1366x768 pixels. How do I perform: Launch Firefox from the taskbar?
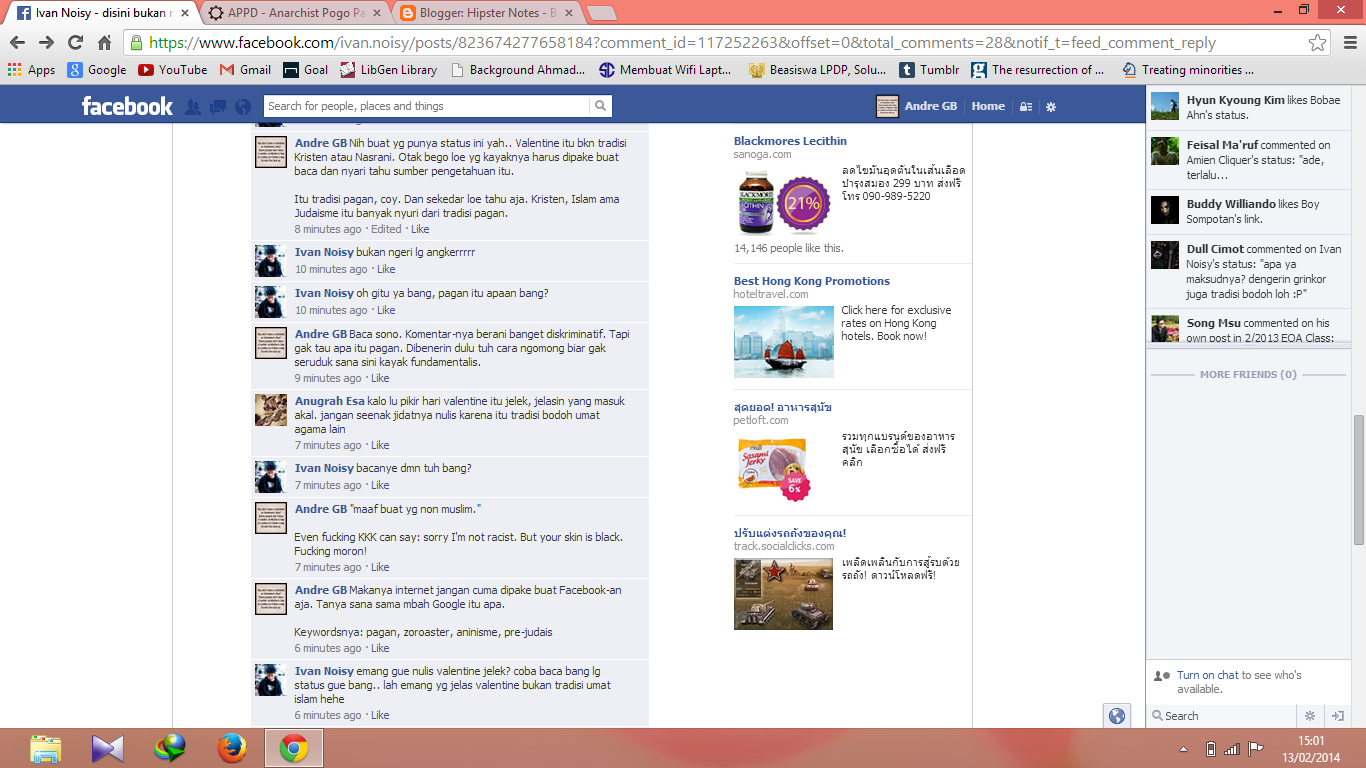[x=231, y=748]
